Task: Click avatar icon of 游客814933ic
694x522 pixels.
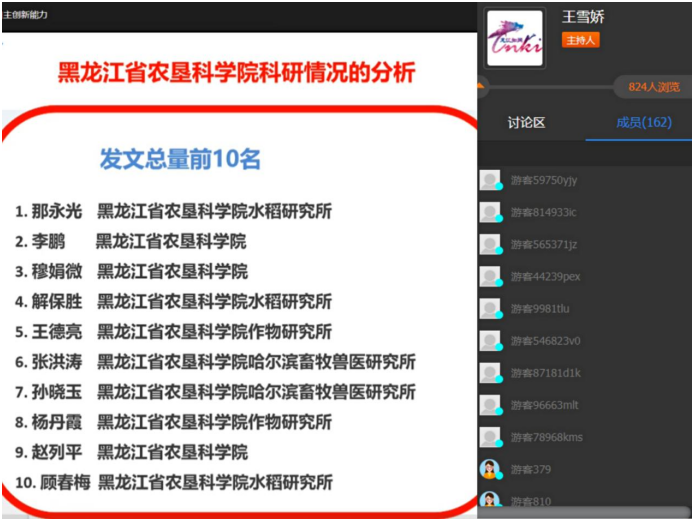Action: coord(490,212)
